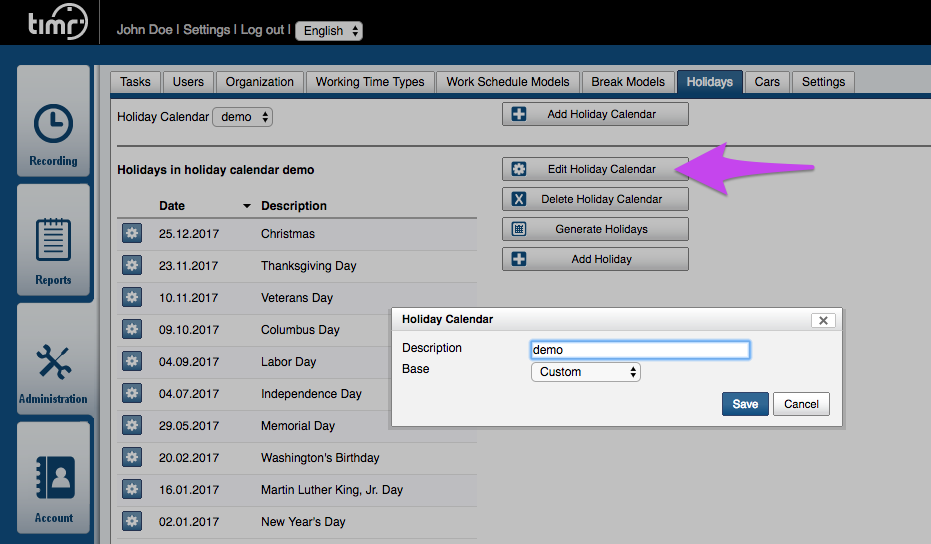Switch to the Working Time Types tab
This screenshot has height=544, width=931.
pyautogui.click(x=370, y=82)
